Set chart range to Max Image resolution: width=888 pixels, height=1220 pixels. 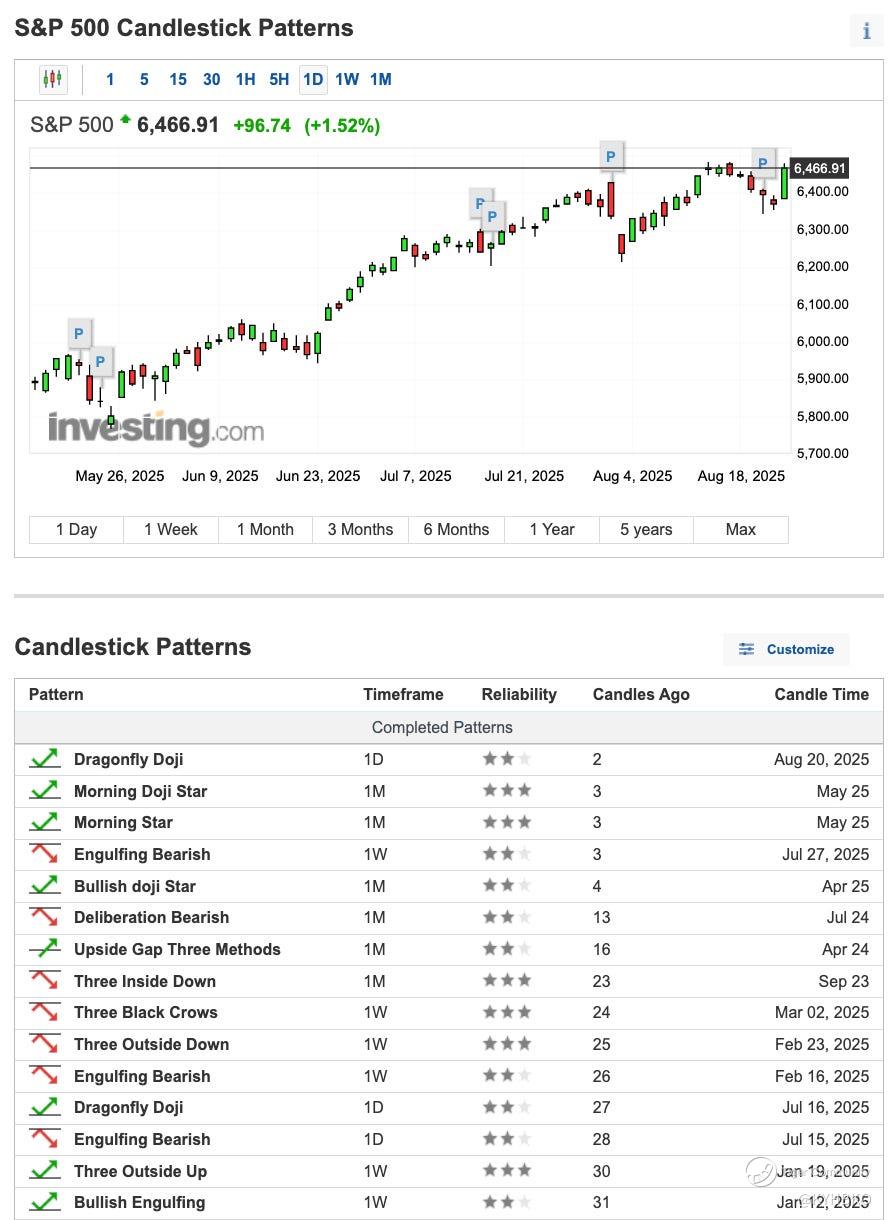(741, 529)
